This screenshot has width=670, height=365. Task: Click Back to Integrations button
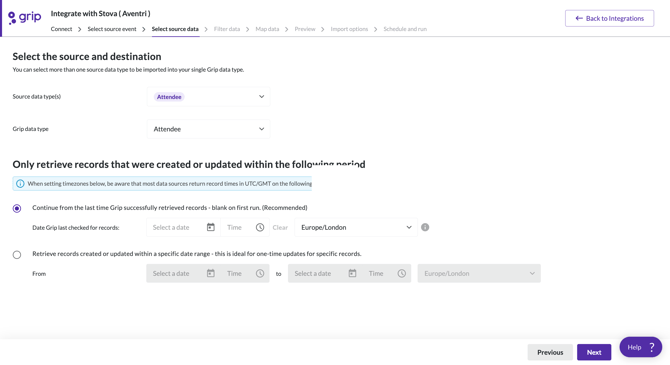pyautogui.click(x=609, y=18)
